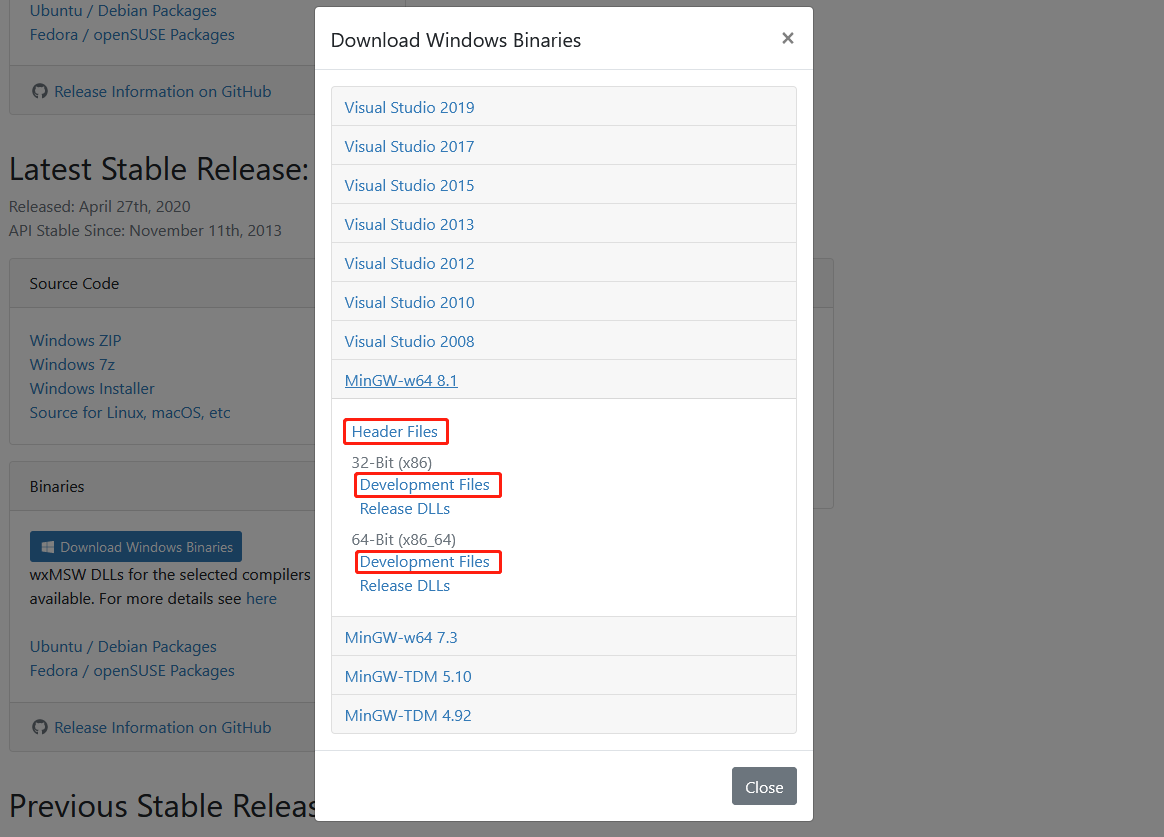Image resolution: width=1164 pixels, height=837 pixels.
Task: Open the Windows 7z source link
Action: [72, 364]
